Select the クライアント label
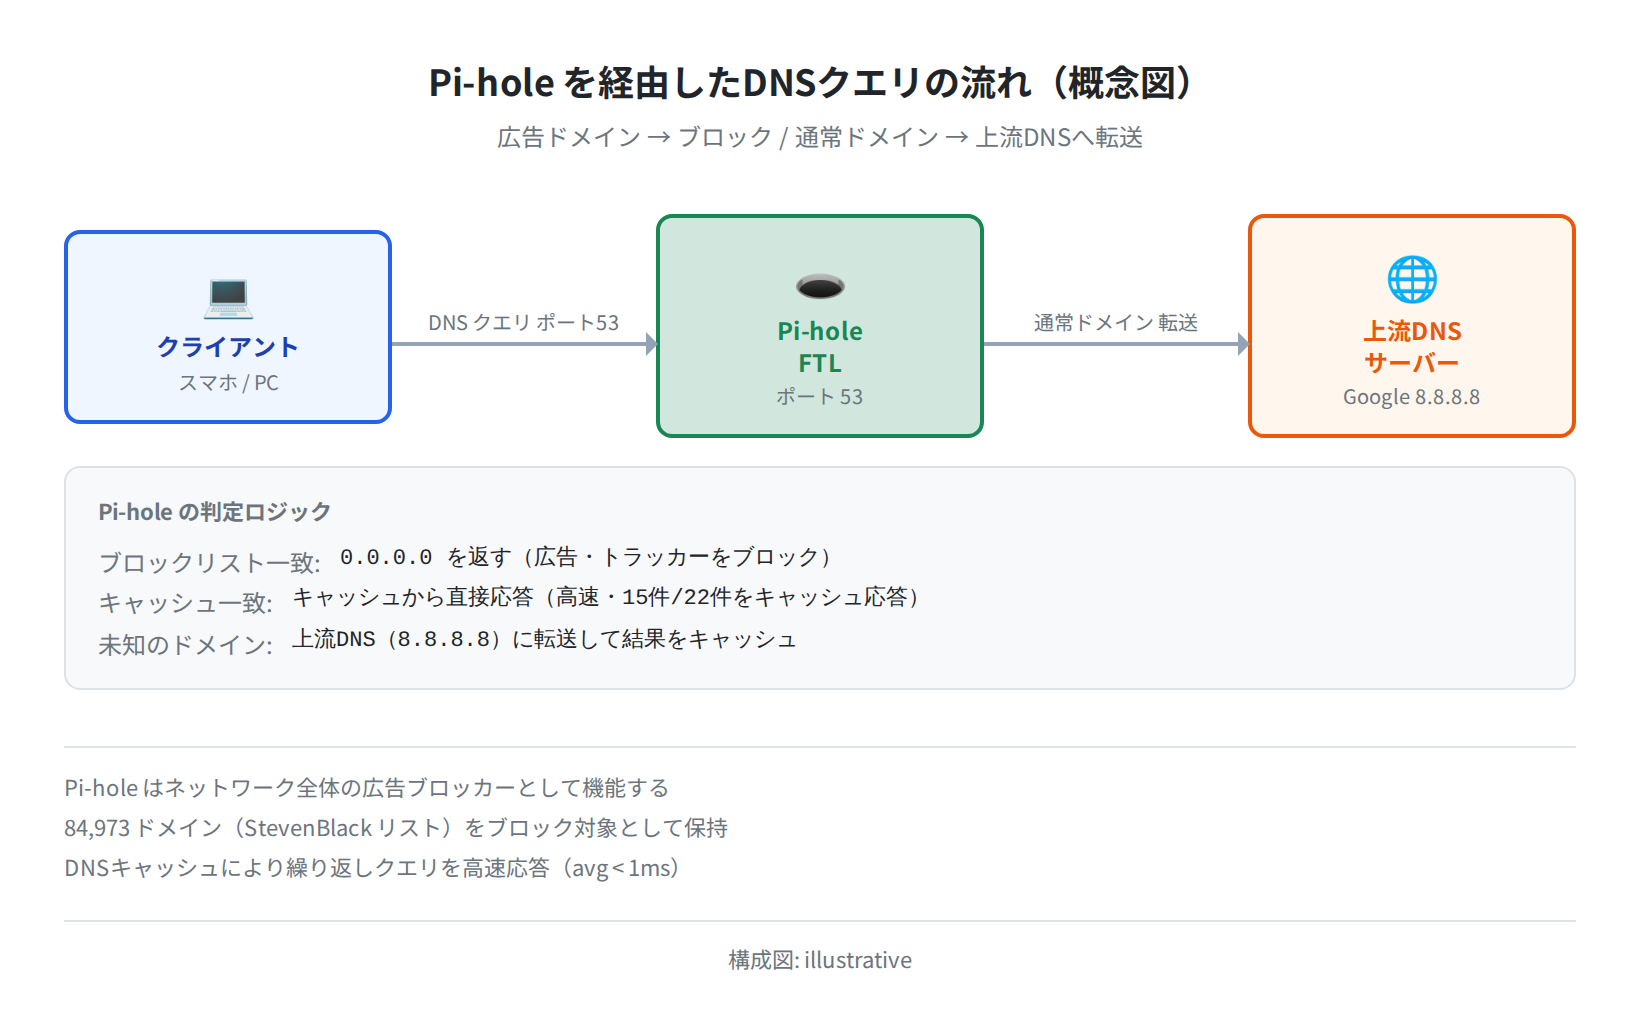The image size is (1640, 1014). click(228, 347)
